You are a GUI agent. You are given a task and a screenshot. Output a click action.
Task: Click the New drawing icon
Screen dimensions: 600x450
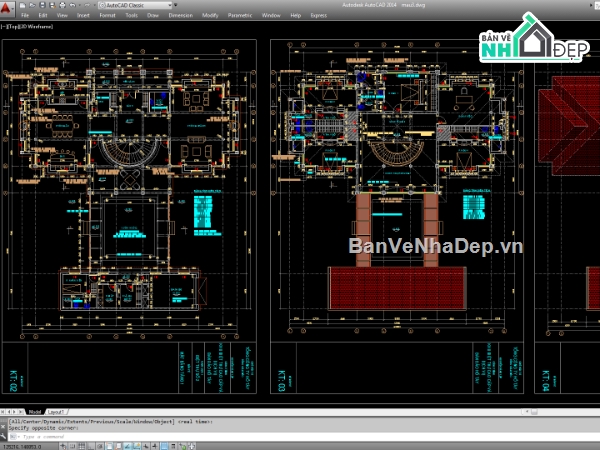[x=22, y=5]
